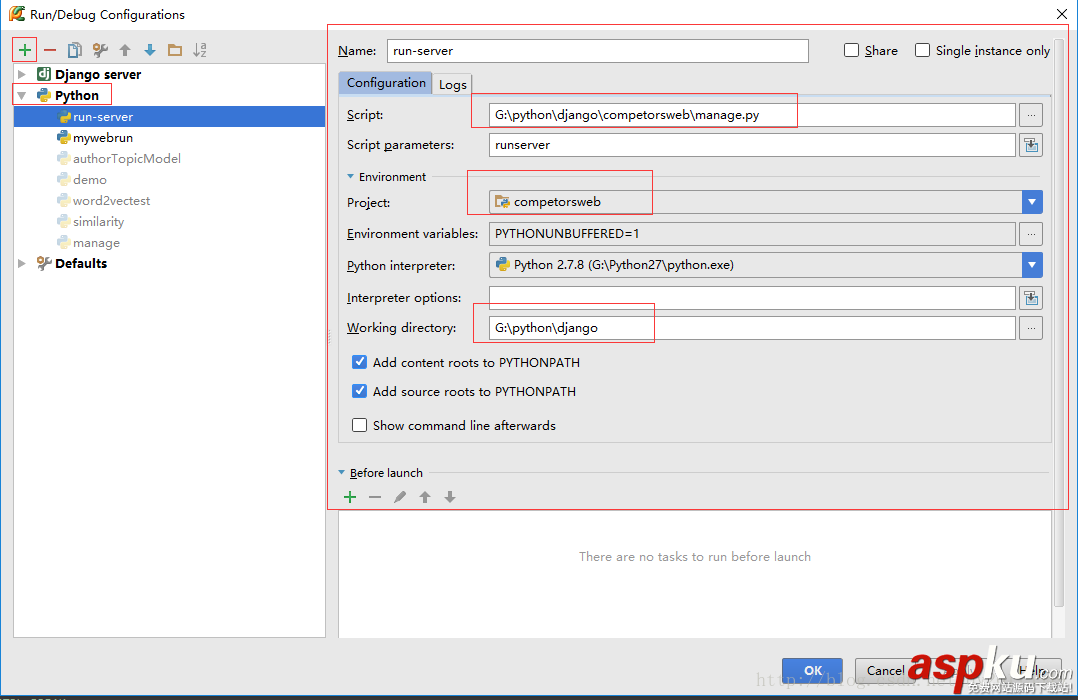
Task: Click Environment variables field
Action: click(x=752, y=234)
